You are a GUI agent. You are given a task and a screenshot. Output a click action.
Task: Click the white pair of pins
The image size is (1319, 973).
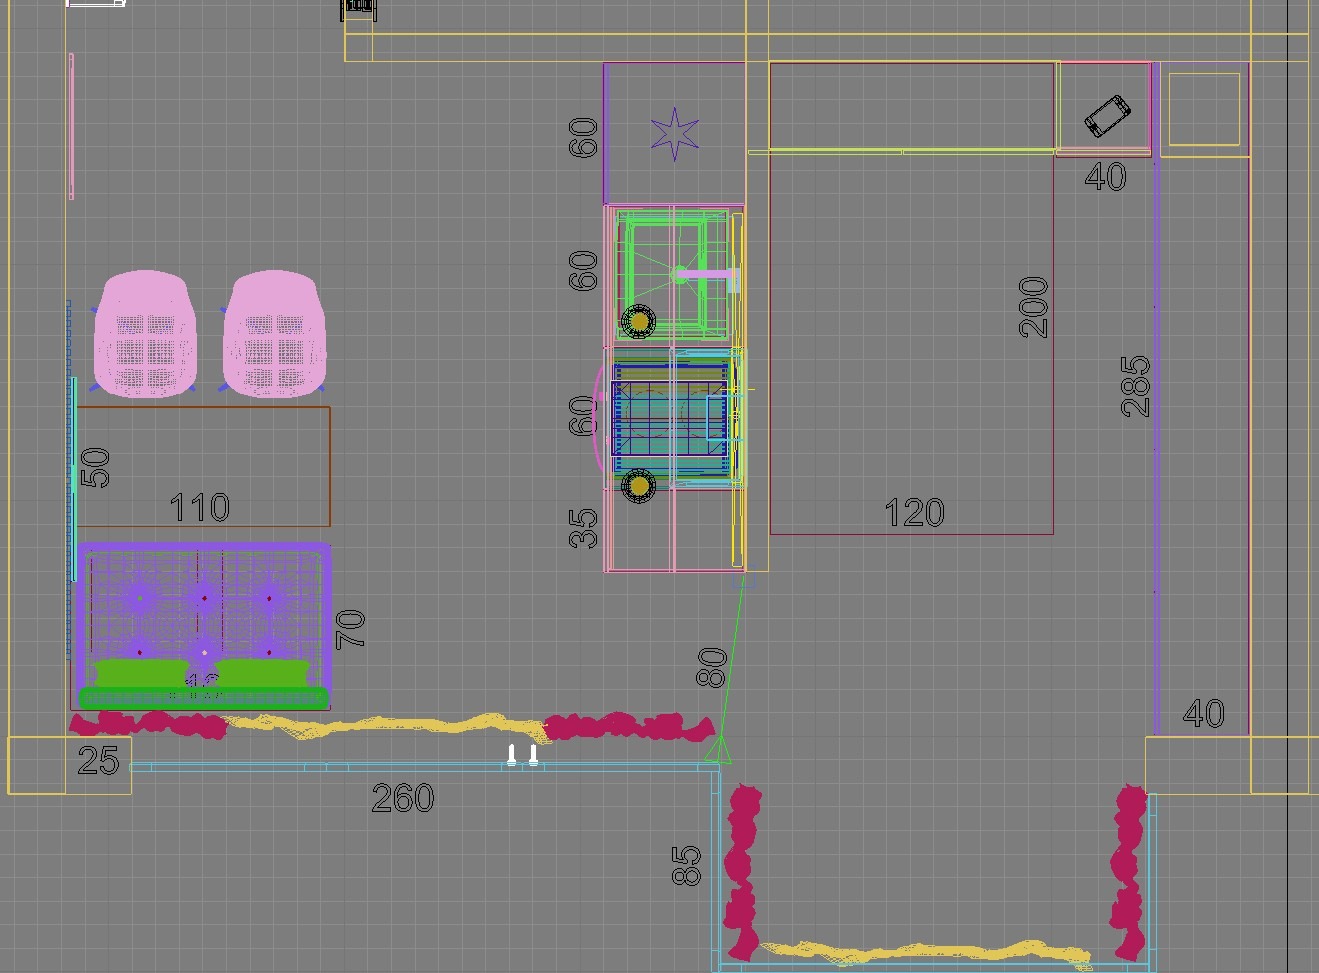point(522,754)
